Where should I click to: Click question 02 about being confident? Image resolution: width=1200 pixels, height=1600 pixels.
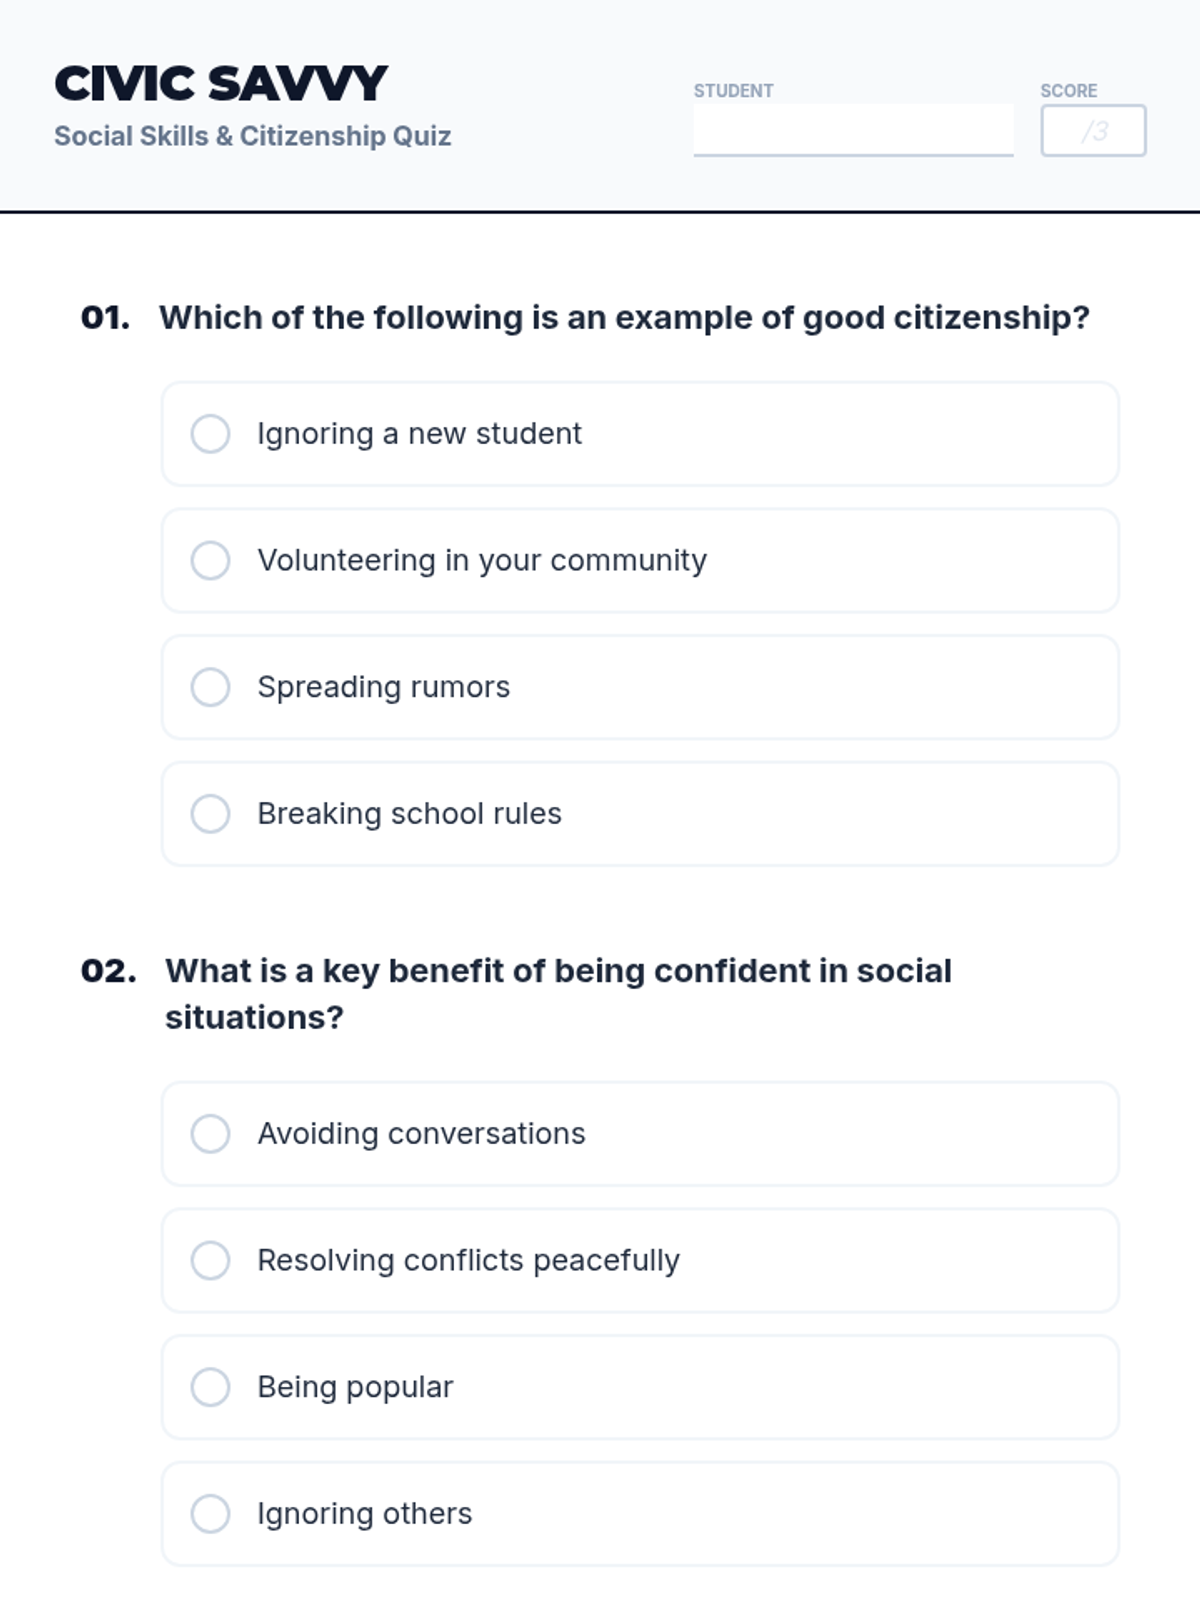tap(558, 994)
